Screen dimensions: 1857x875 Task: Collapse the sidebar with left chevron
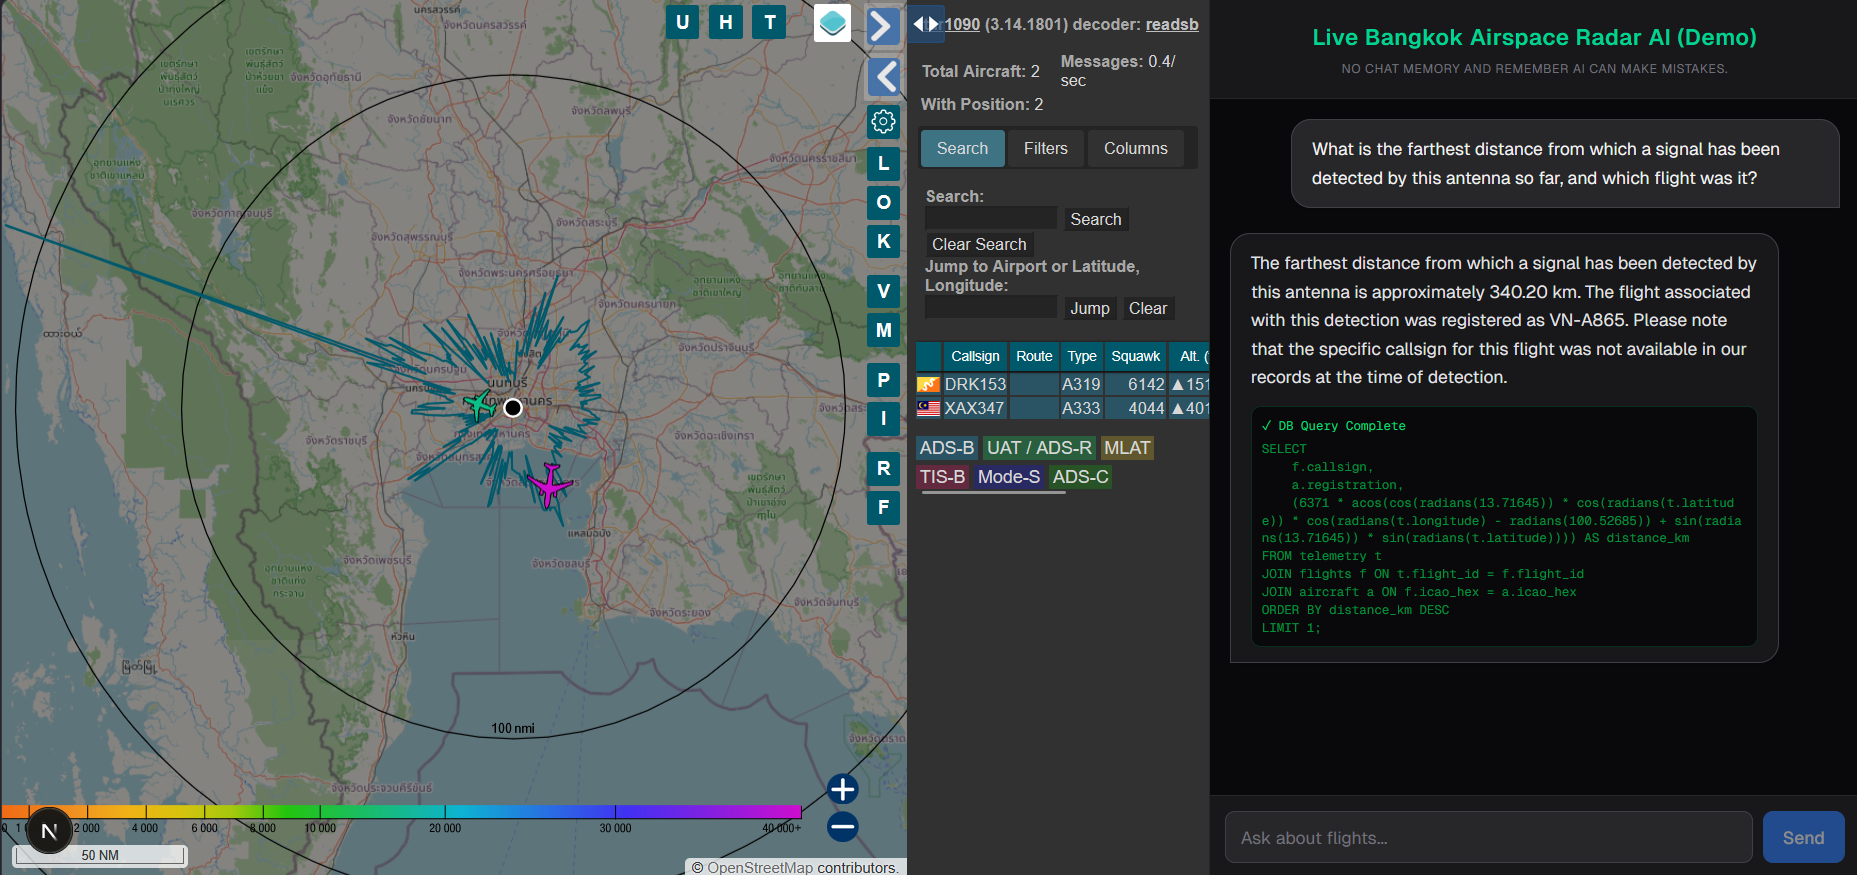(x=884, y=76)
